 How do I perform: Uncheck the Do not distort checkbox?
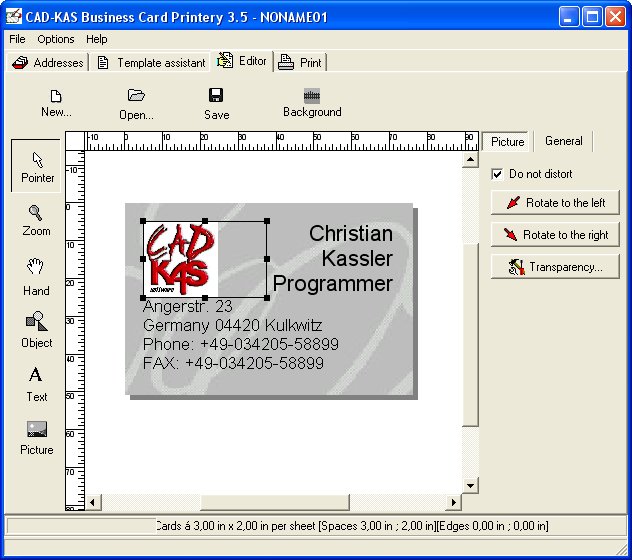[497, 174]
